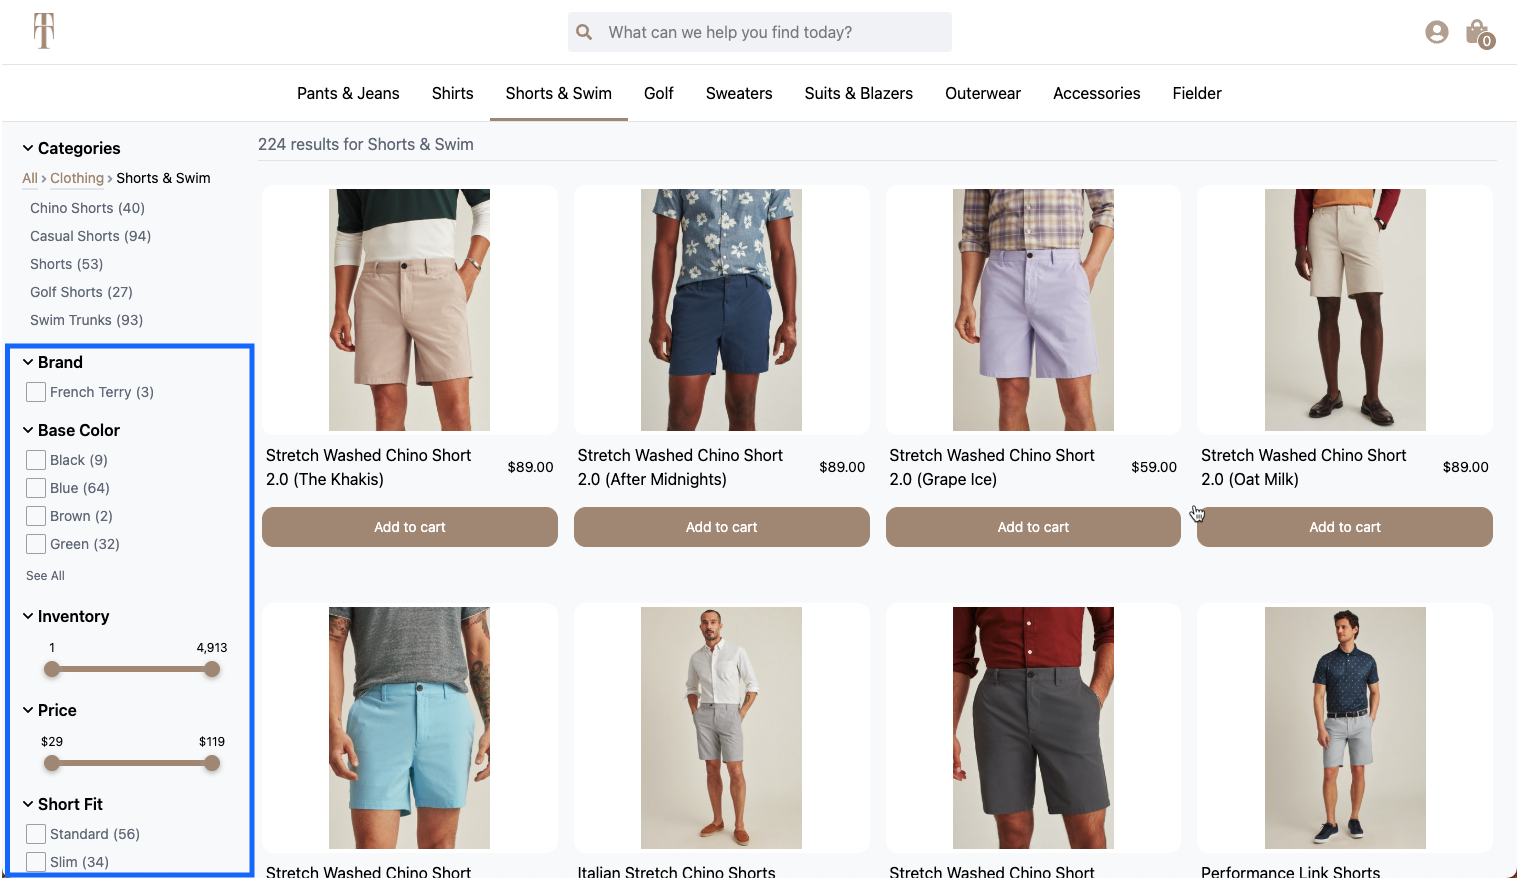Filter by Shorts (53) category

point(66,264)
